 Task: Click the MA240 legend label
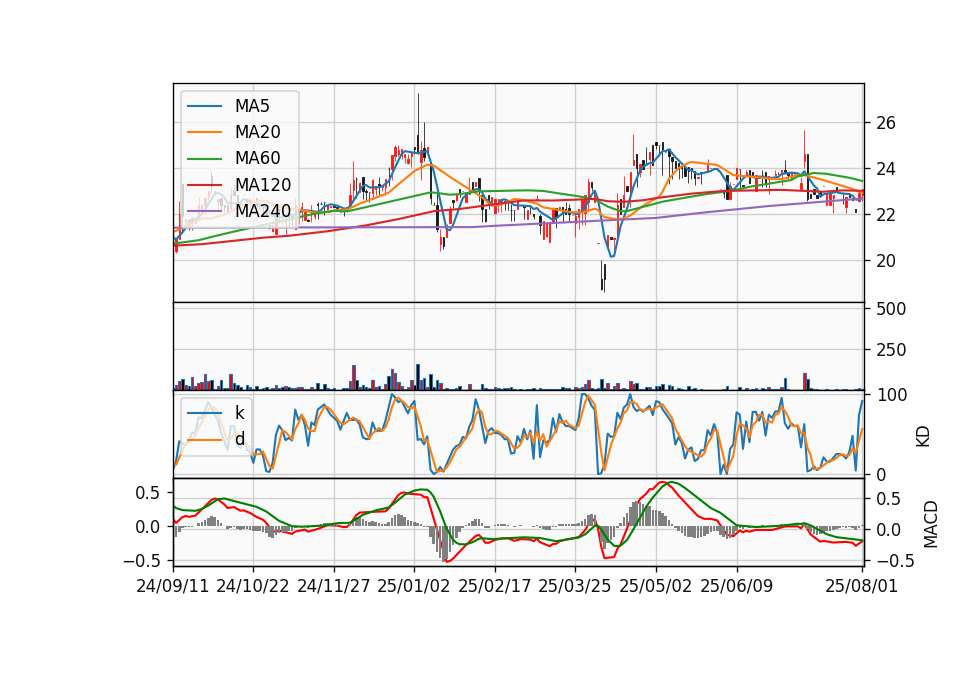[263, 211]
